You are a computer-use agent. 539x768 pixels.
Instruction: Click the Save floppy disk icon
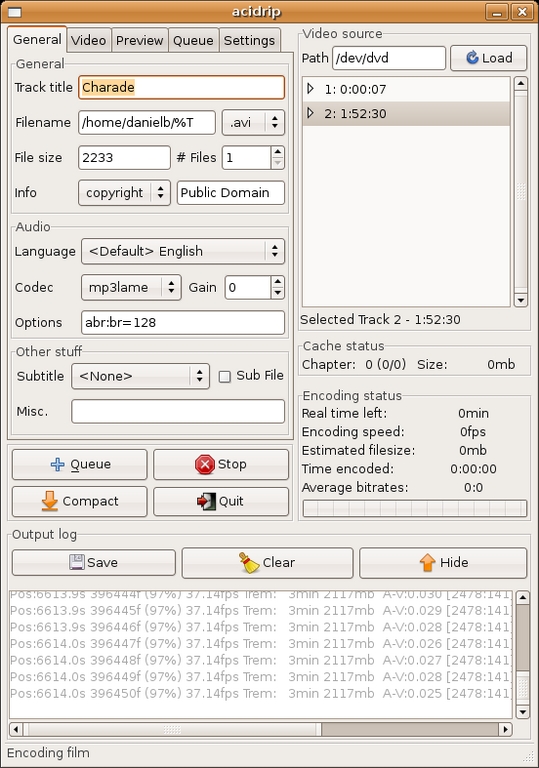pyautogui.click(x=76, y=562)
